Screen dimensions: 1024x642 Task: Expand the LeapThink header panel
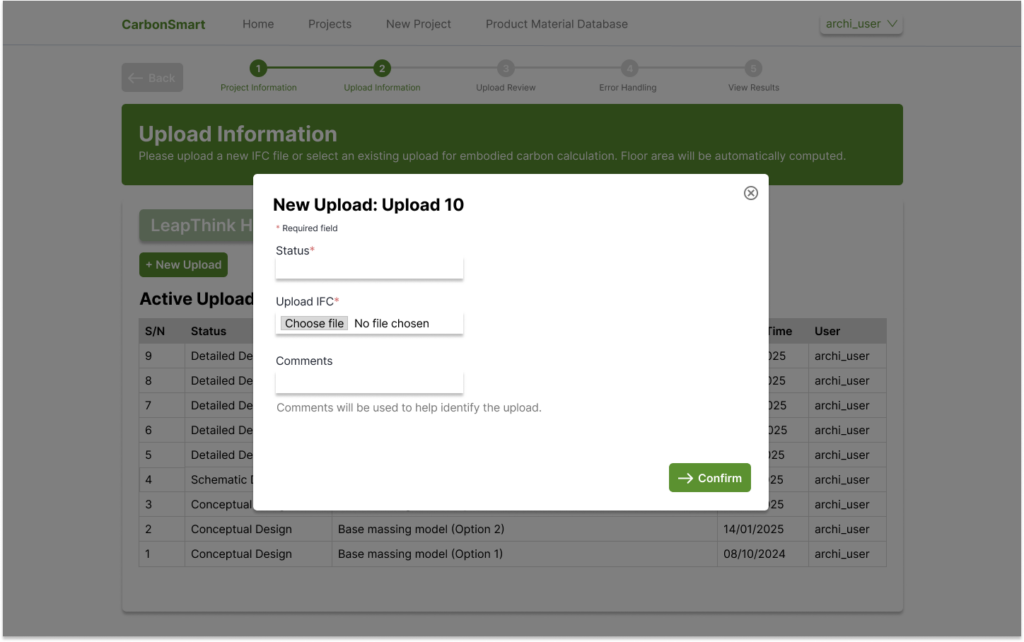pyautogui.click(x=200, y=225)
